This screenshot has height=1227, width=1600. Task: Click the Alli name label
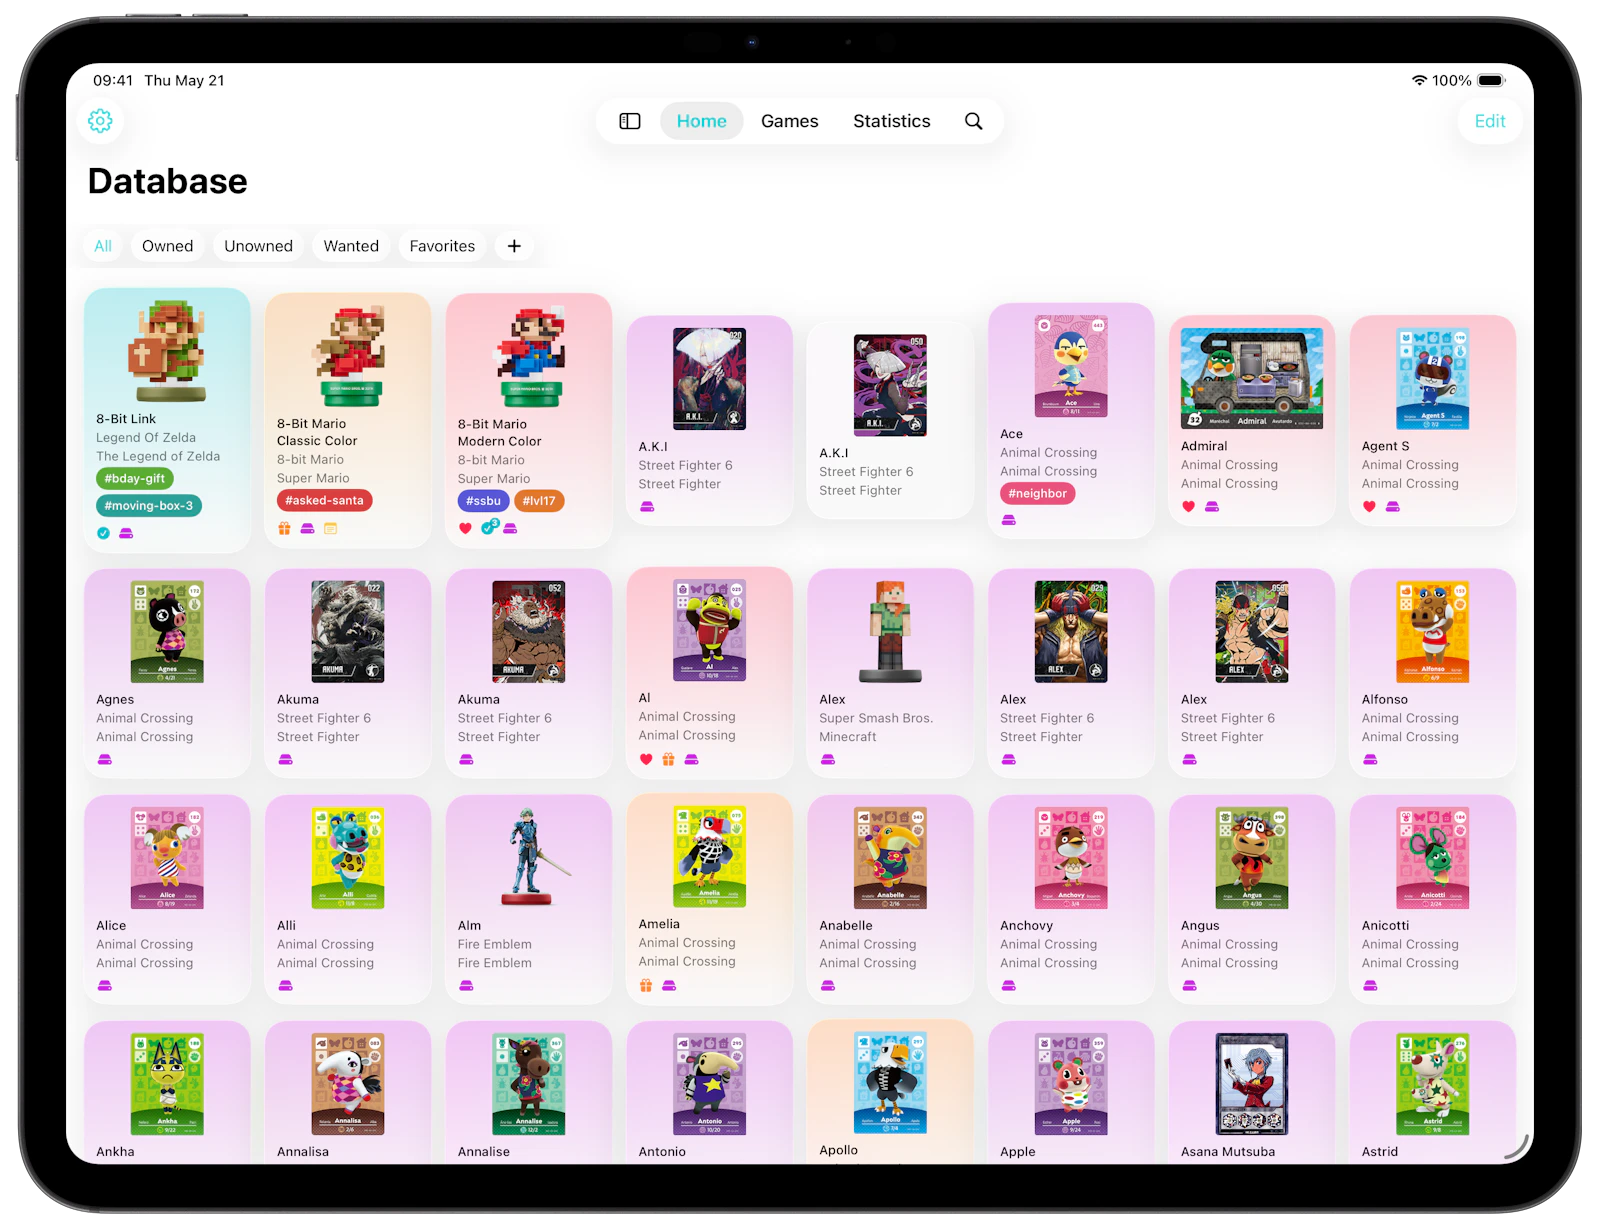[x=286, y=926]
